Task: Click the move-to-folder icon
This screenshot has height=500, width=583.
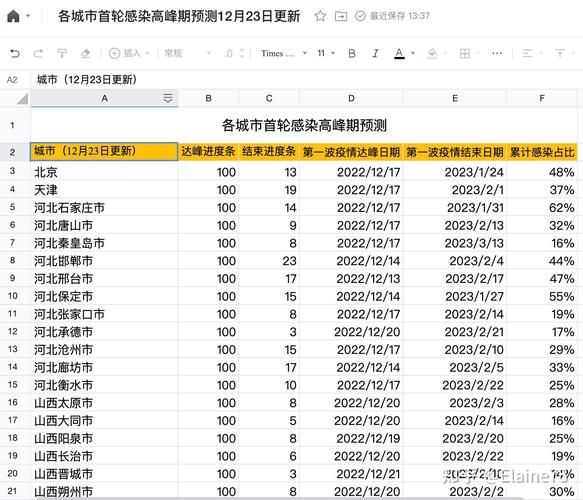Action: point(341,16)
